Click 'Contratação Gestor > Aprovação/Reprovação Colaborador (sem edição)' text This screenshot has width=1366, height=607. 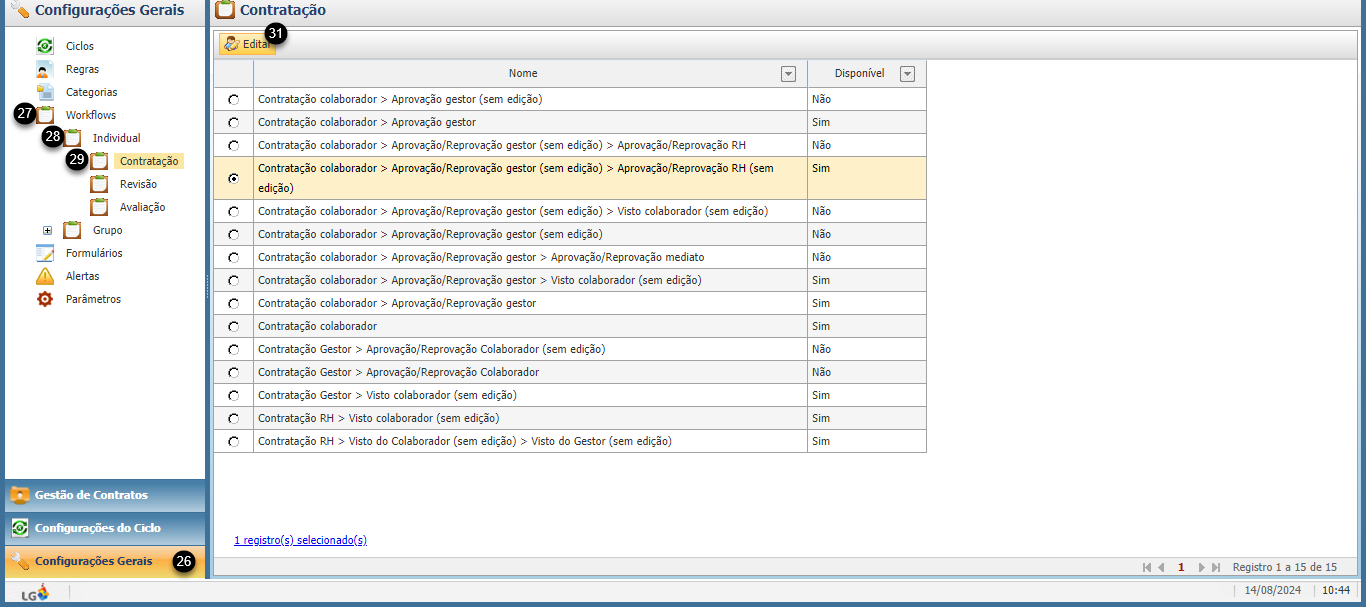point(431,349)
